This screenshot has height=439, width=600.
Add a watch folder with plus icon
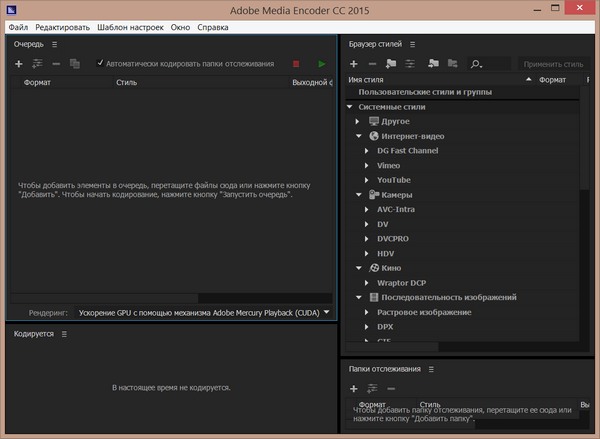(x=354, y=389)
